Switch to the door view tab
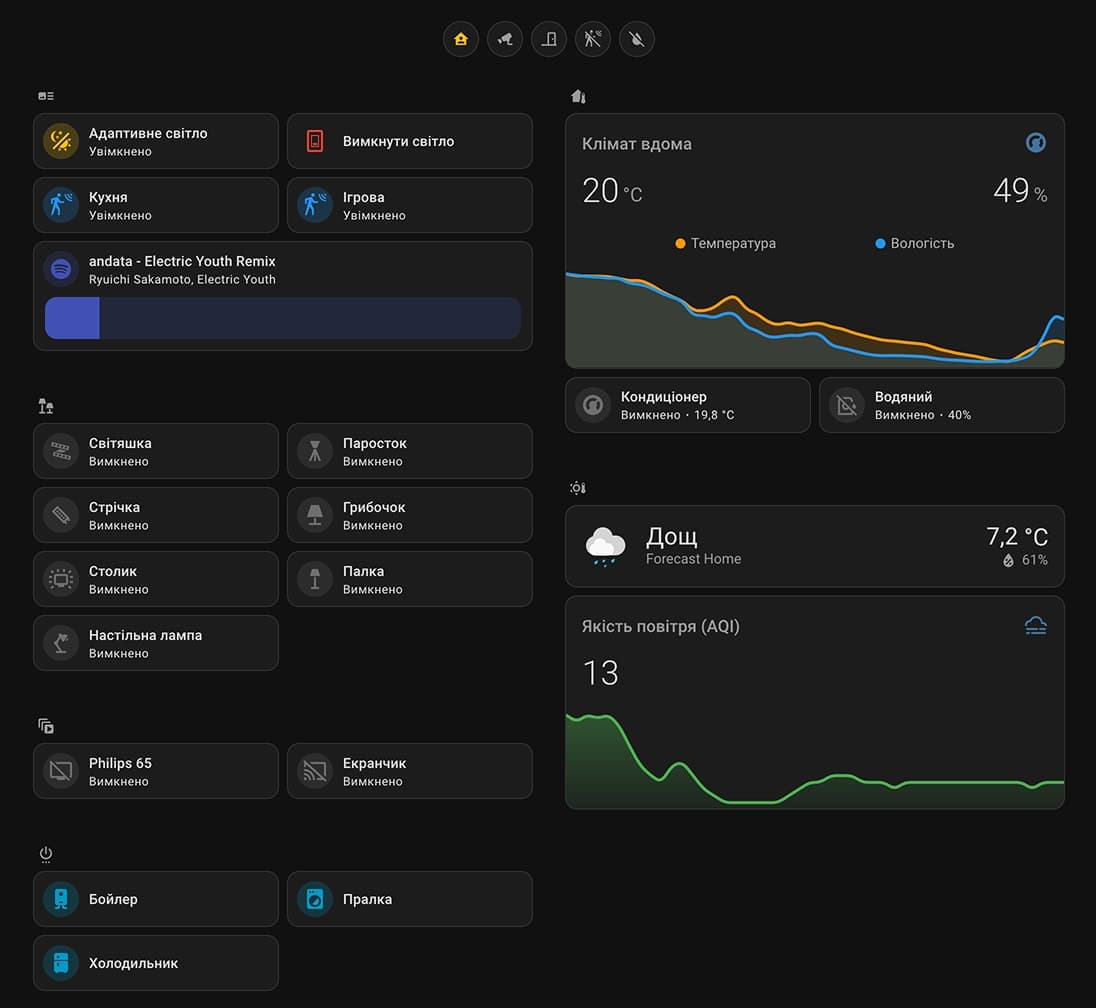This screenshot has height=1008, width=1096. [549, 39]
